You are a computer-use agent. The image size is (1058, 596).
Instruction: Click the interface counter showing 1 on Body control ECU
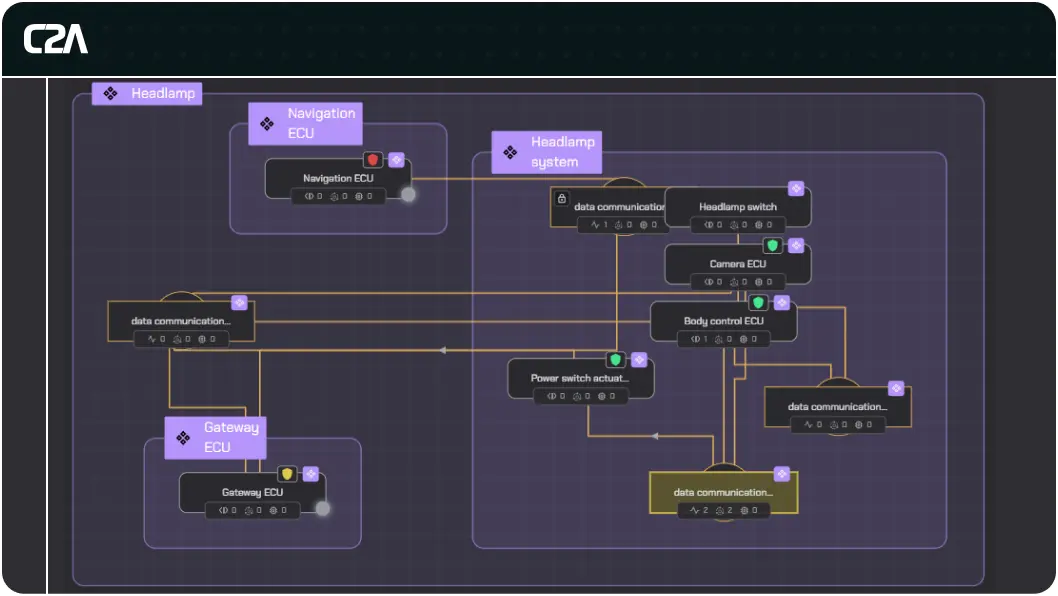[699, 339]
